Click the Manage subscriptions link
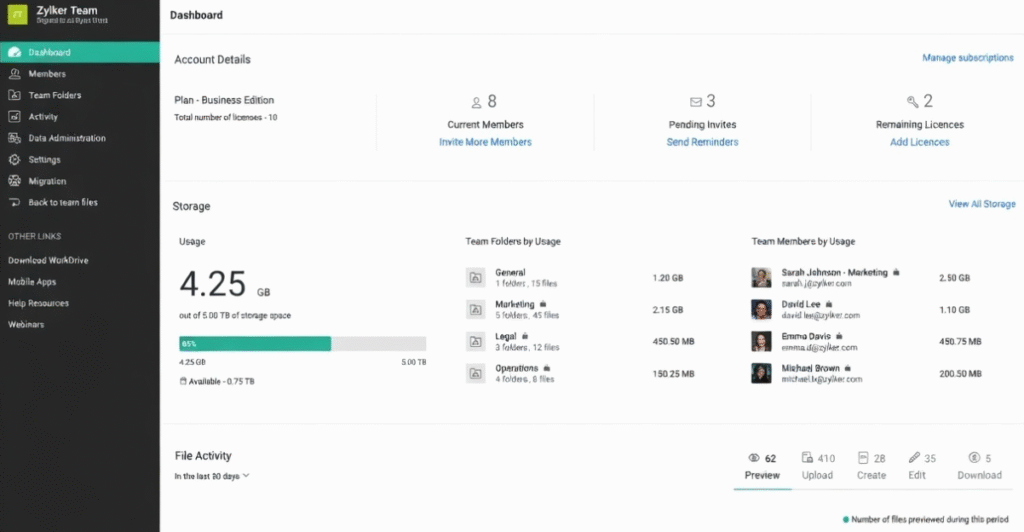 pos(968,57)
